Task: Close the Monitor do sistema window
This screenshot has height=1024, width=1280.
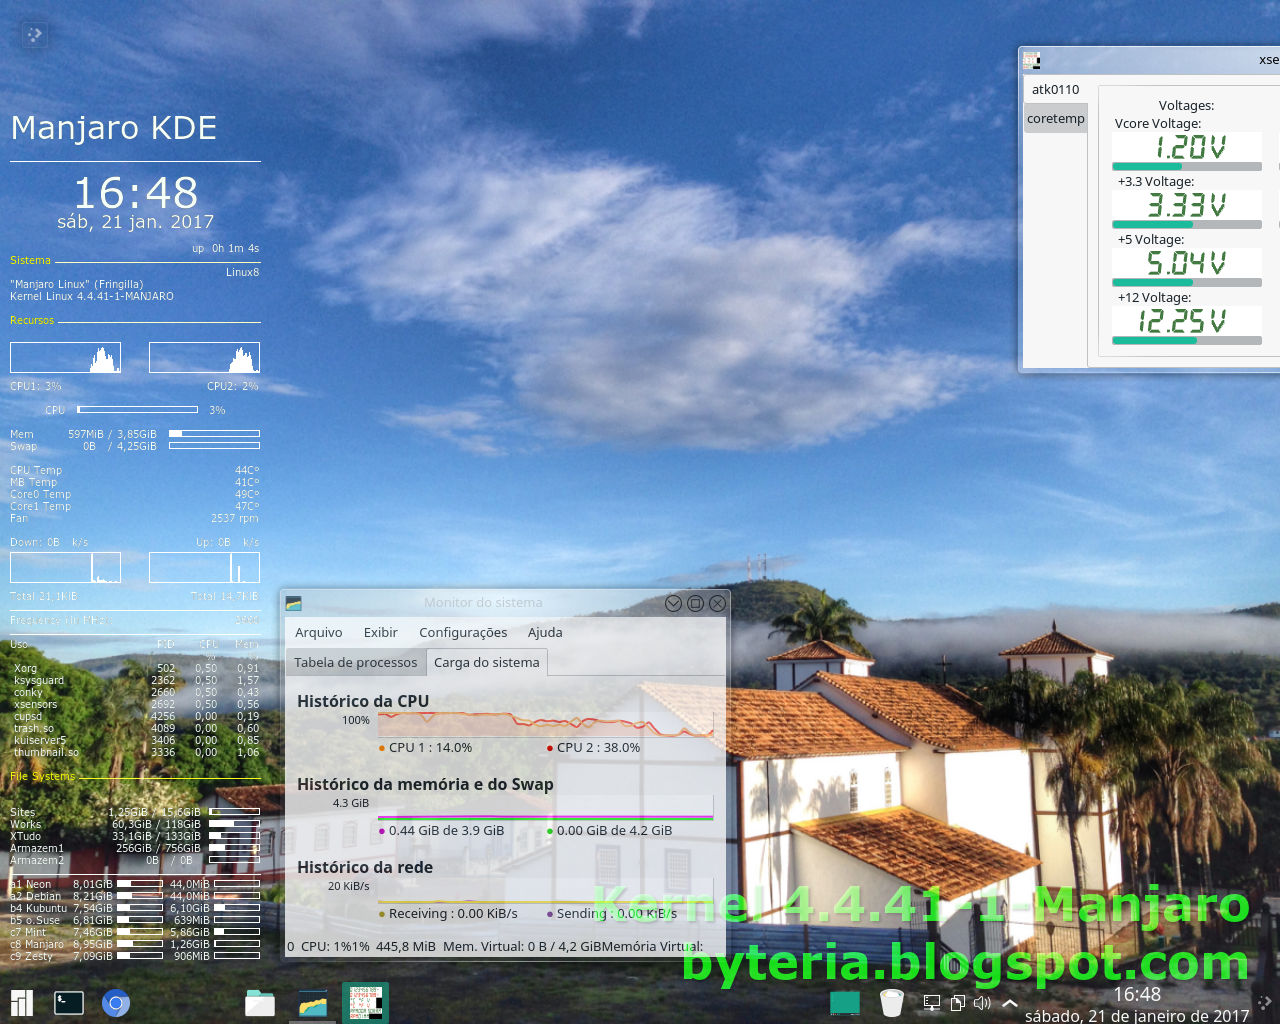Action: pyautogui.click(x=717, y=603)
